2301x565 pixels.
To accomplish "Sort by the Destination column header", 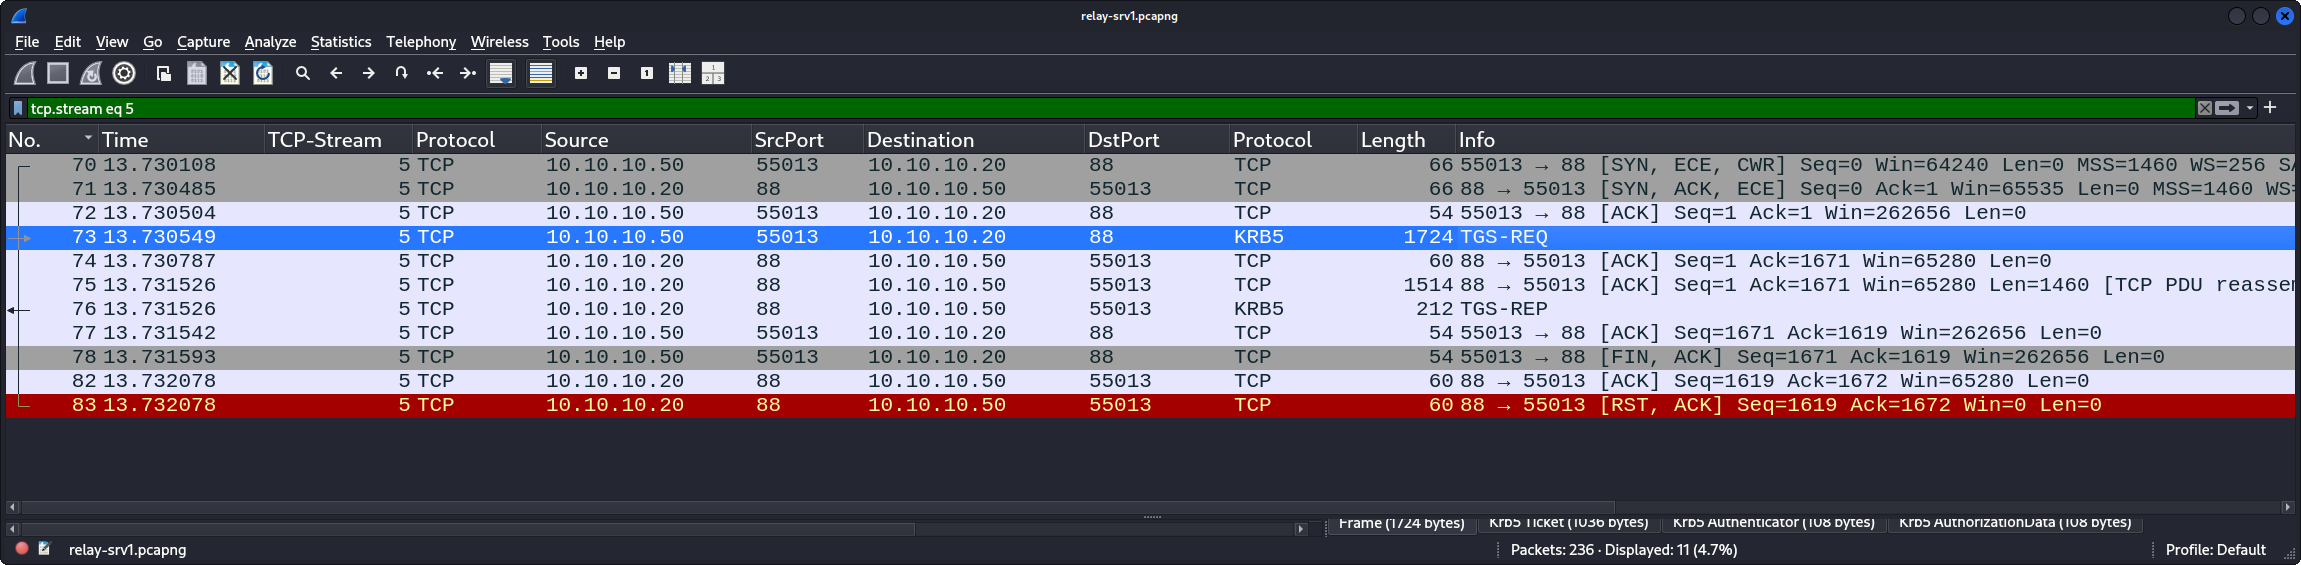I will coord(973,140).
